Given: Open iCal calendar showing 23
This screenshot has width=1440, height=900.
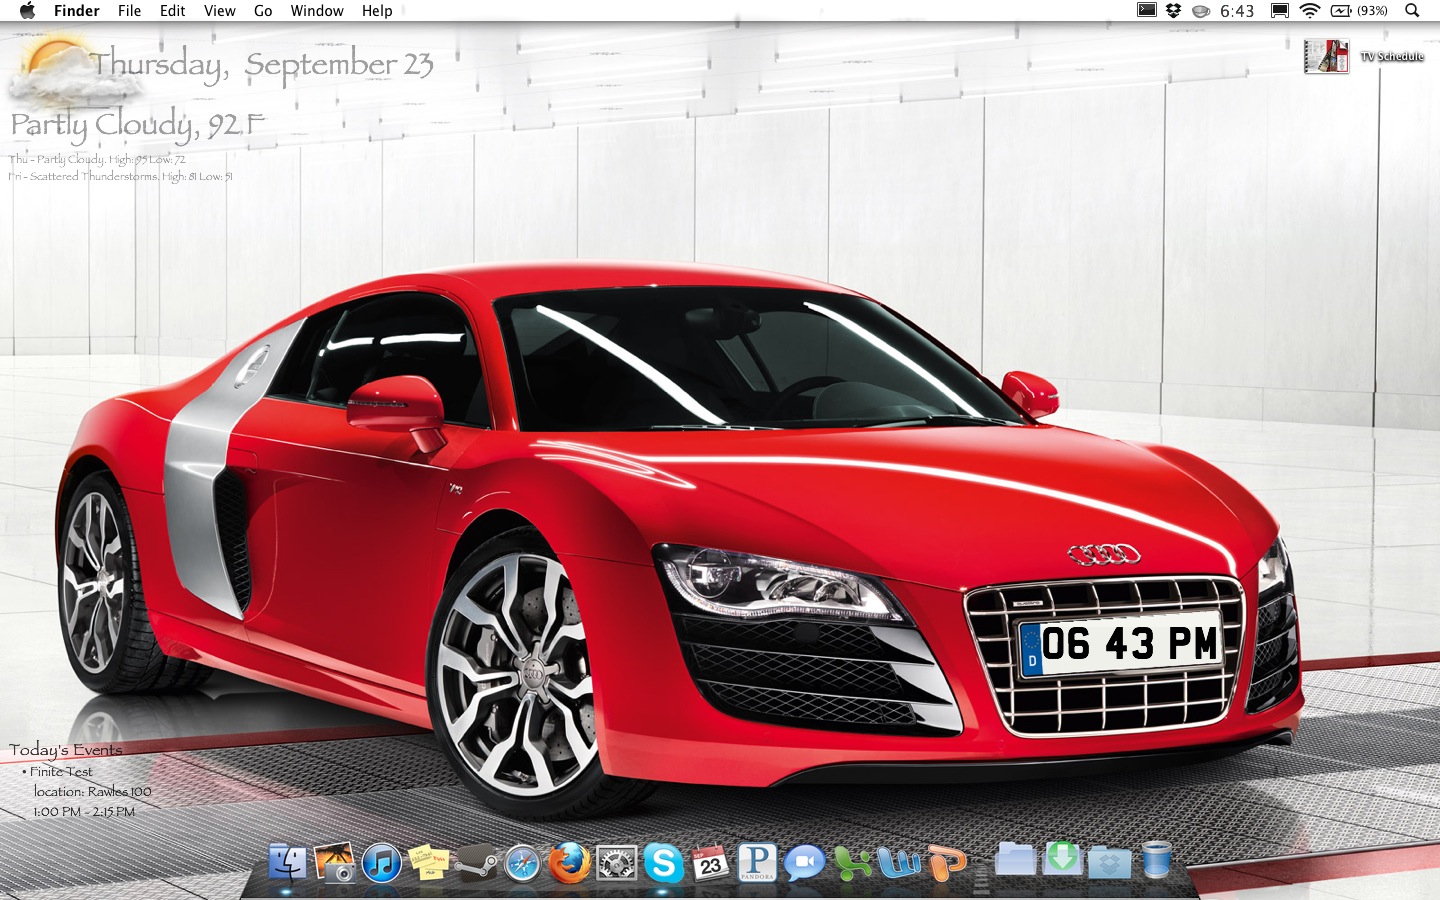Looking at the screenshot, I should tap(710, 862).
